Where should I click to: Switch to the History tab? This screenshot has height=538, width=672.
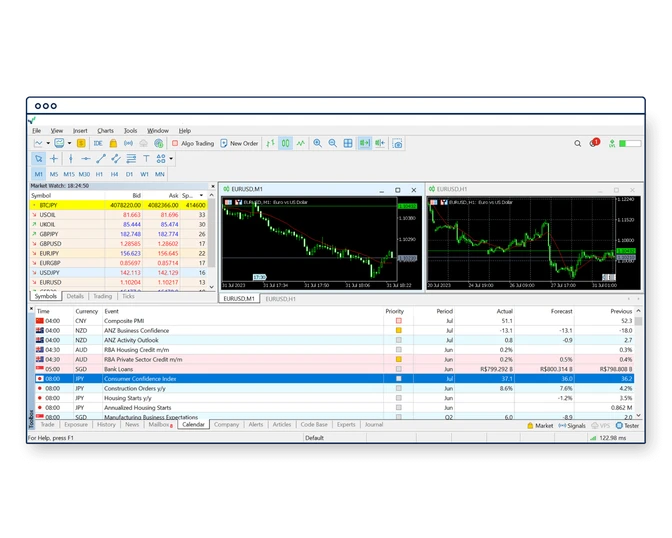tap(106, 425)
